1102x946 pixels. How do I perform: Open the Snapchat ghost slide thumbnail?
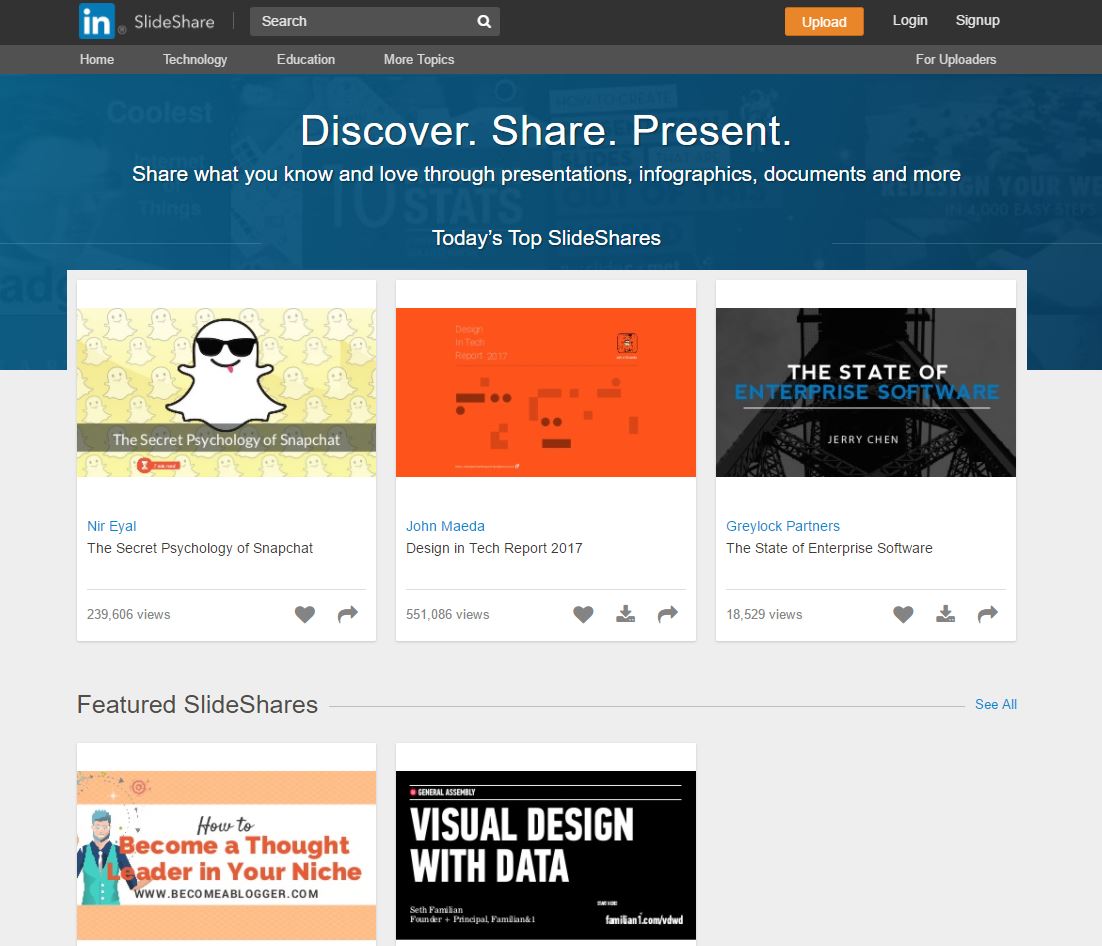tap(226, 392)
